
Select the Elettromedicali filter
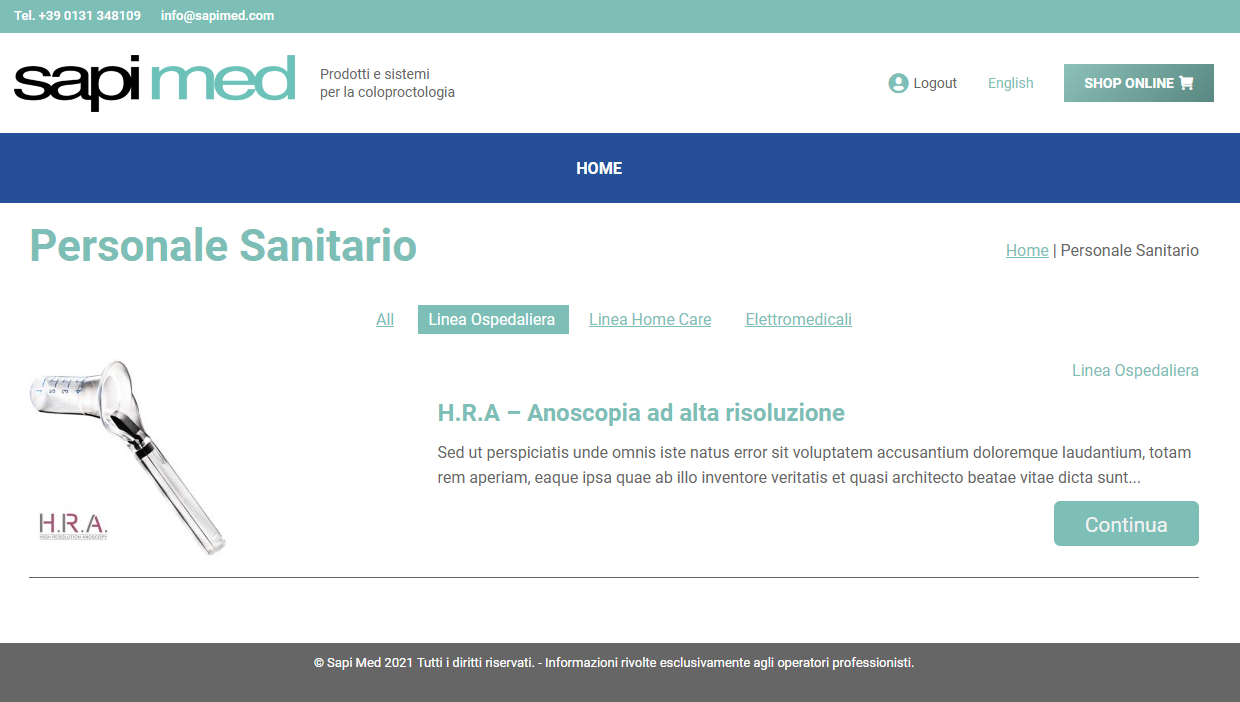tap(799, 320)
